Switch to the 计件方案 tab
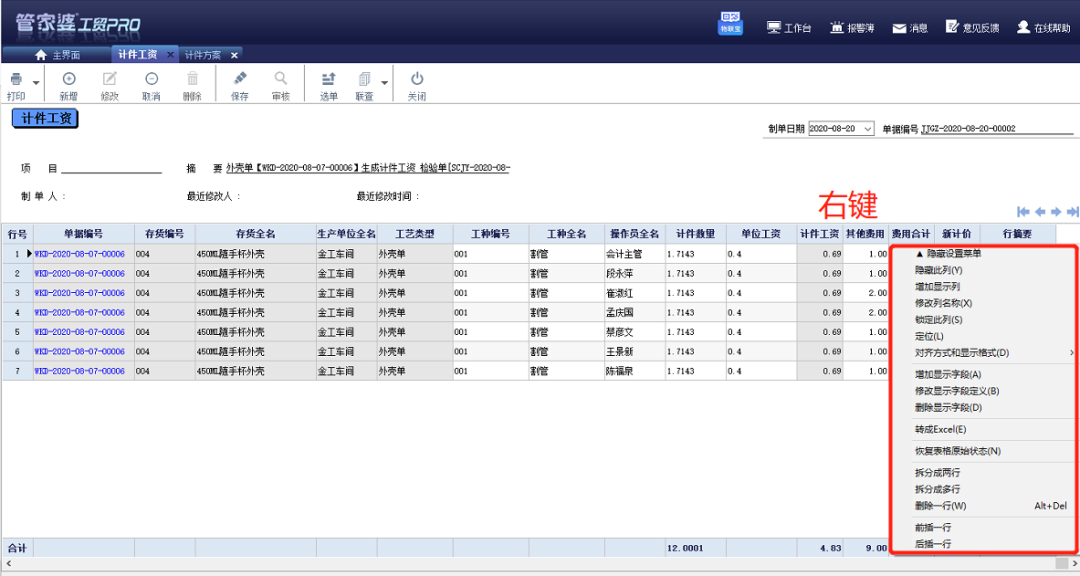This screenshot has width=1080, height=576. pos(203,54)
